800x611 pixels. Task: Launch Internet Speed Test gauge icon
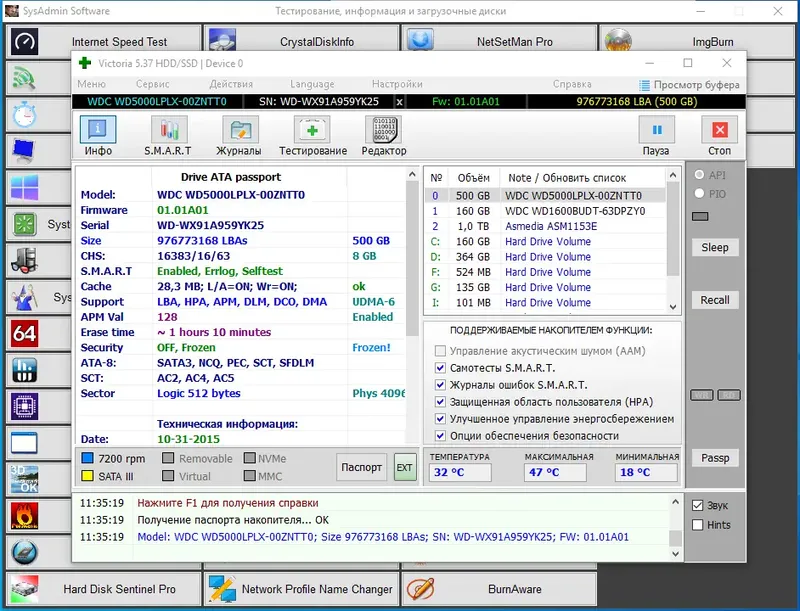[x=24, y=42]
